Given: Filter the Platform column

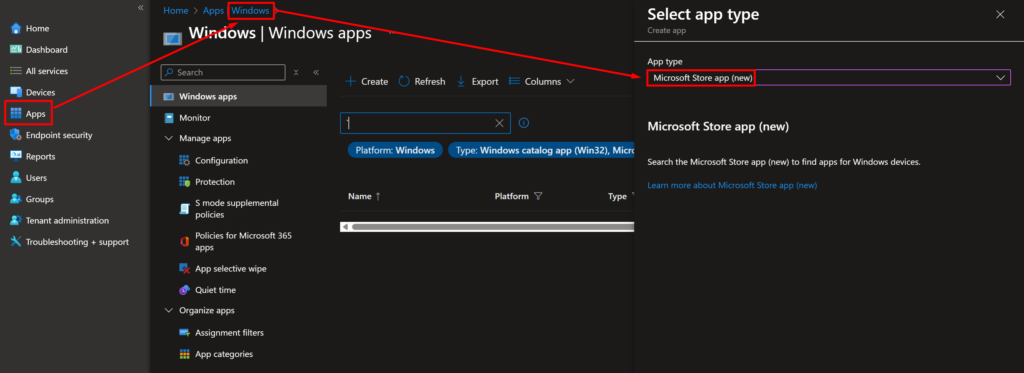Looking at the screenshot, I should pos(538,197).
